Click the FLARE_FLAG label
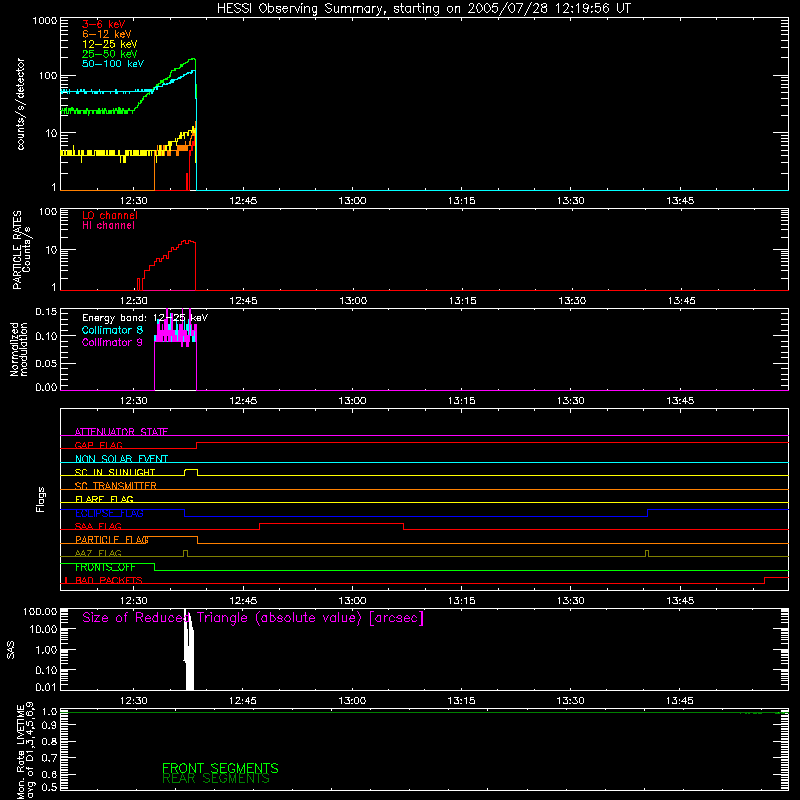 click(x=104, y=499)
